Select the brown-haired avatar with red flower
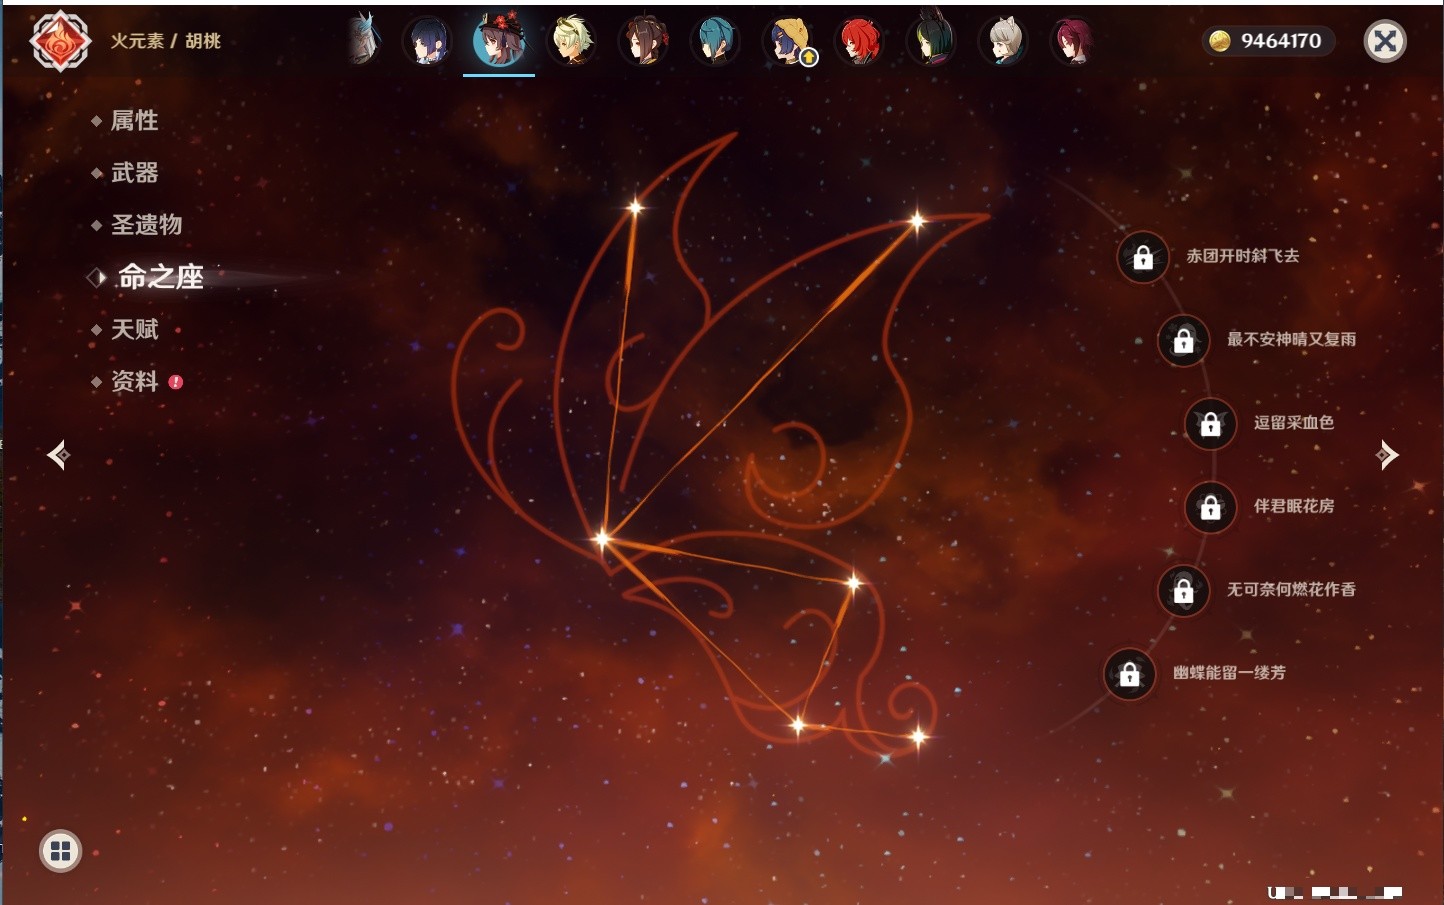The width and height of the screenshot is (1444, 905). coord(643,41)
